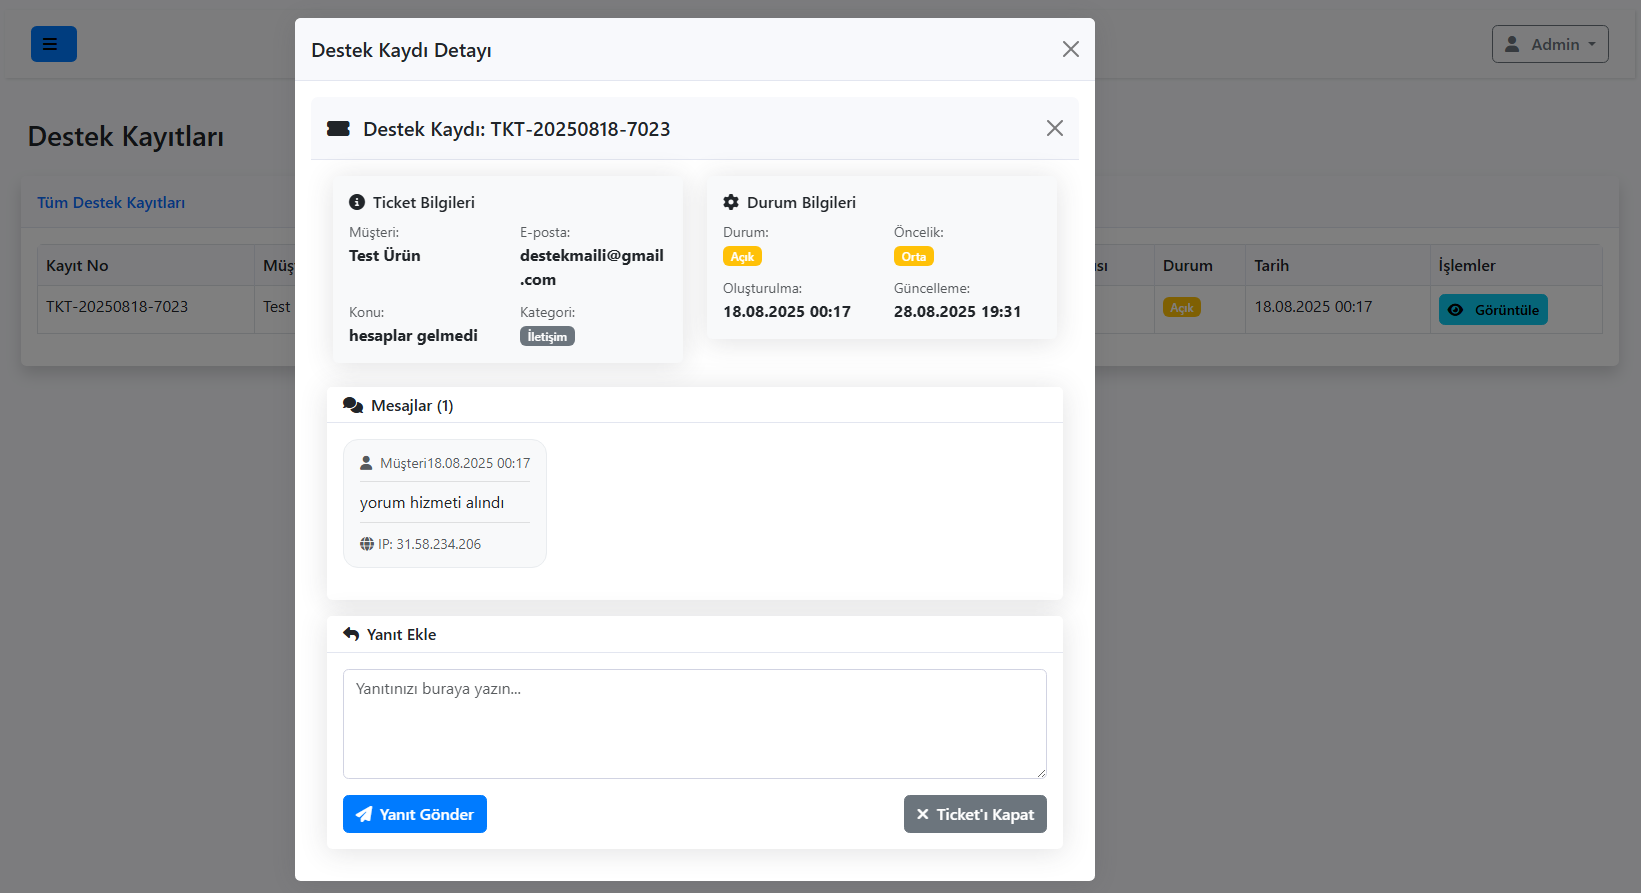Click the customer user icon in message
Viewport: 1641px width, 893px height.
click(366, 463)
